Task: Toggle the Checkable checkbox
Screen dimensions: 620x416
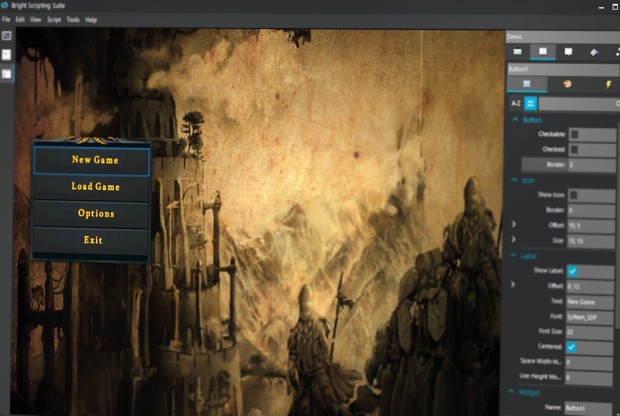Action: coord(575,134)
